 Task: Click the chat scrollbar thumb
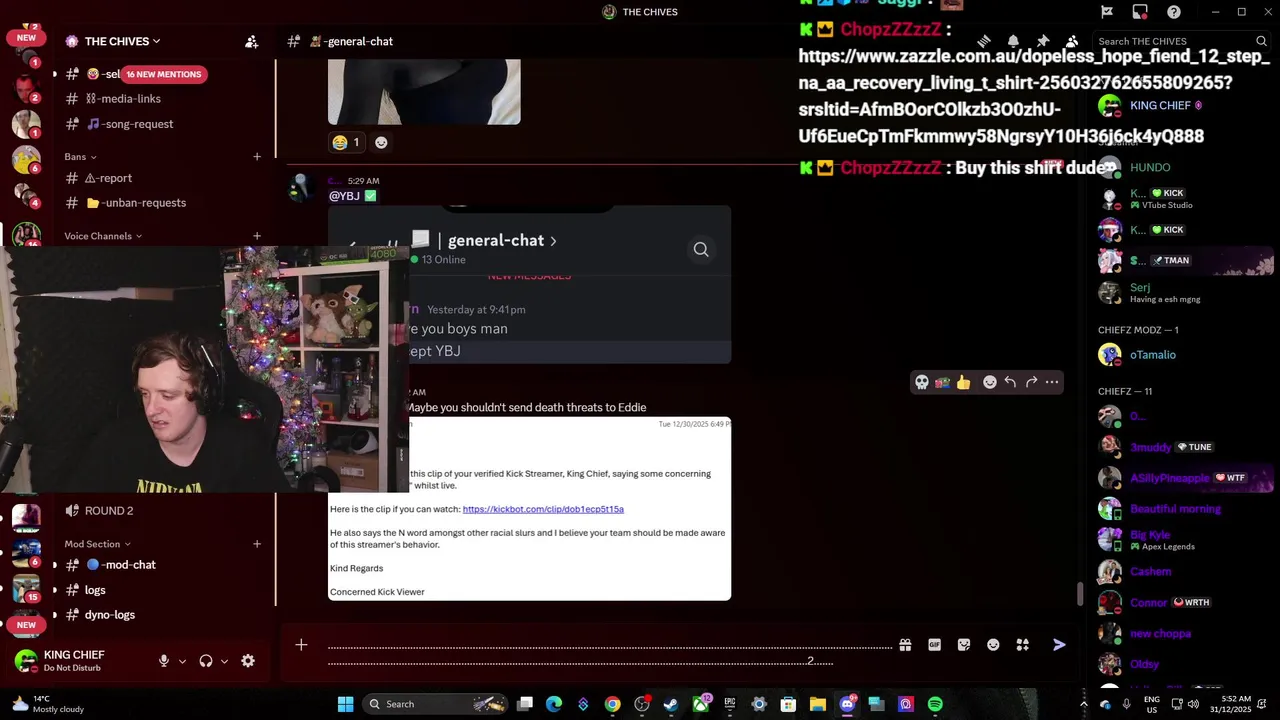[x=1080, y=593]
